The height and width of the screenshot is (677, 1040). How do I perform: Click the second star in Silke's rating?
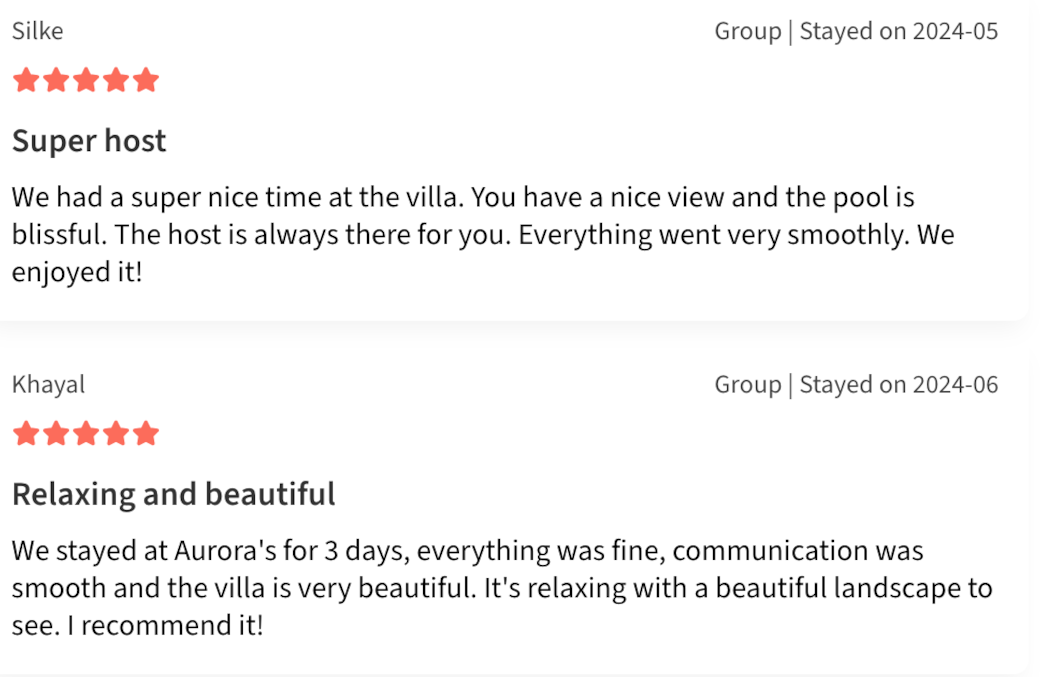coord(56,80)
